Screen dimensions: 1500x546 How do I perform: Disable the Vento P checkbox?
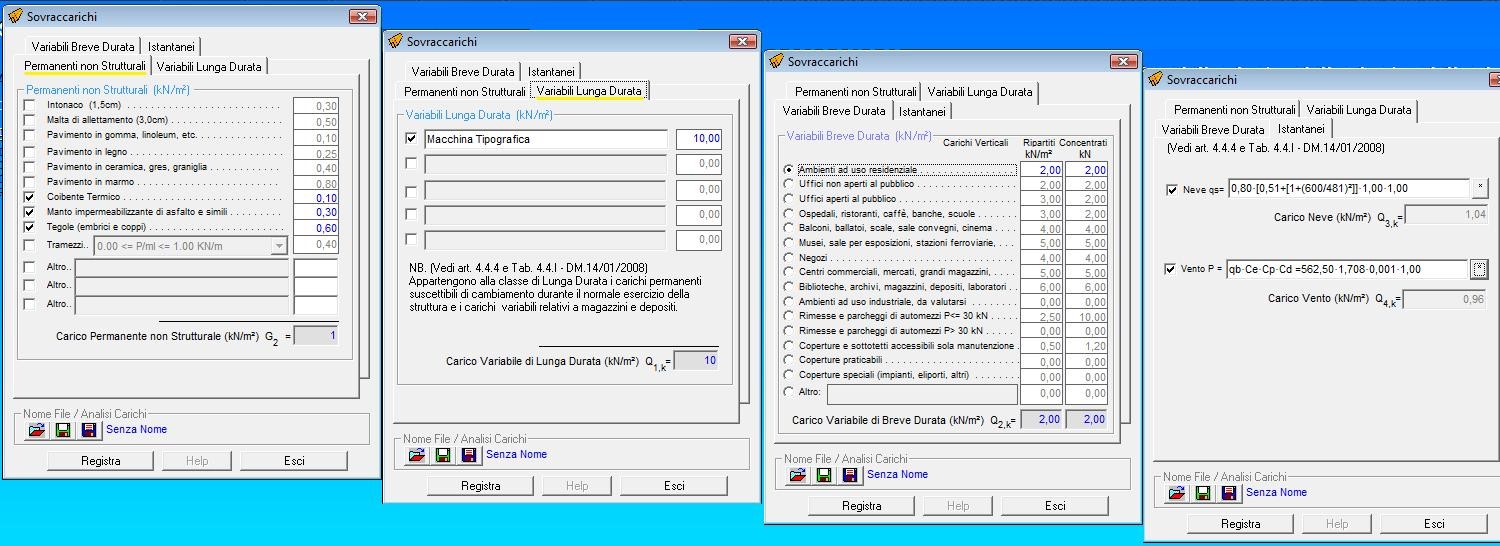1172,269
